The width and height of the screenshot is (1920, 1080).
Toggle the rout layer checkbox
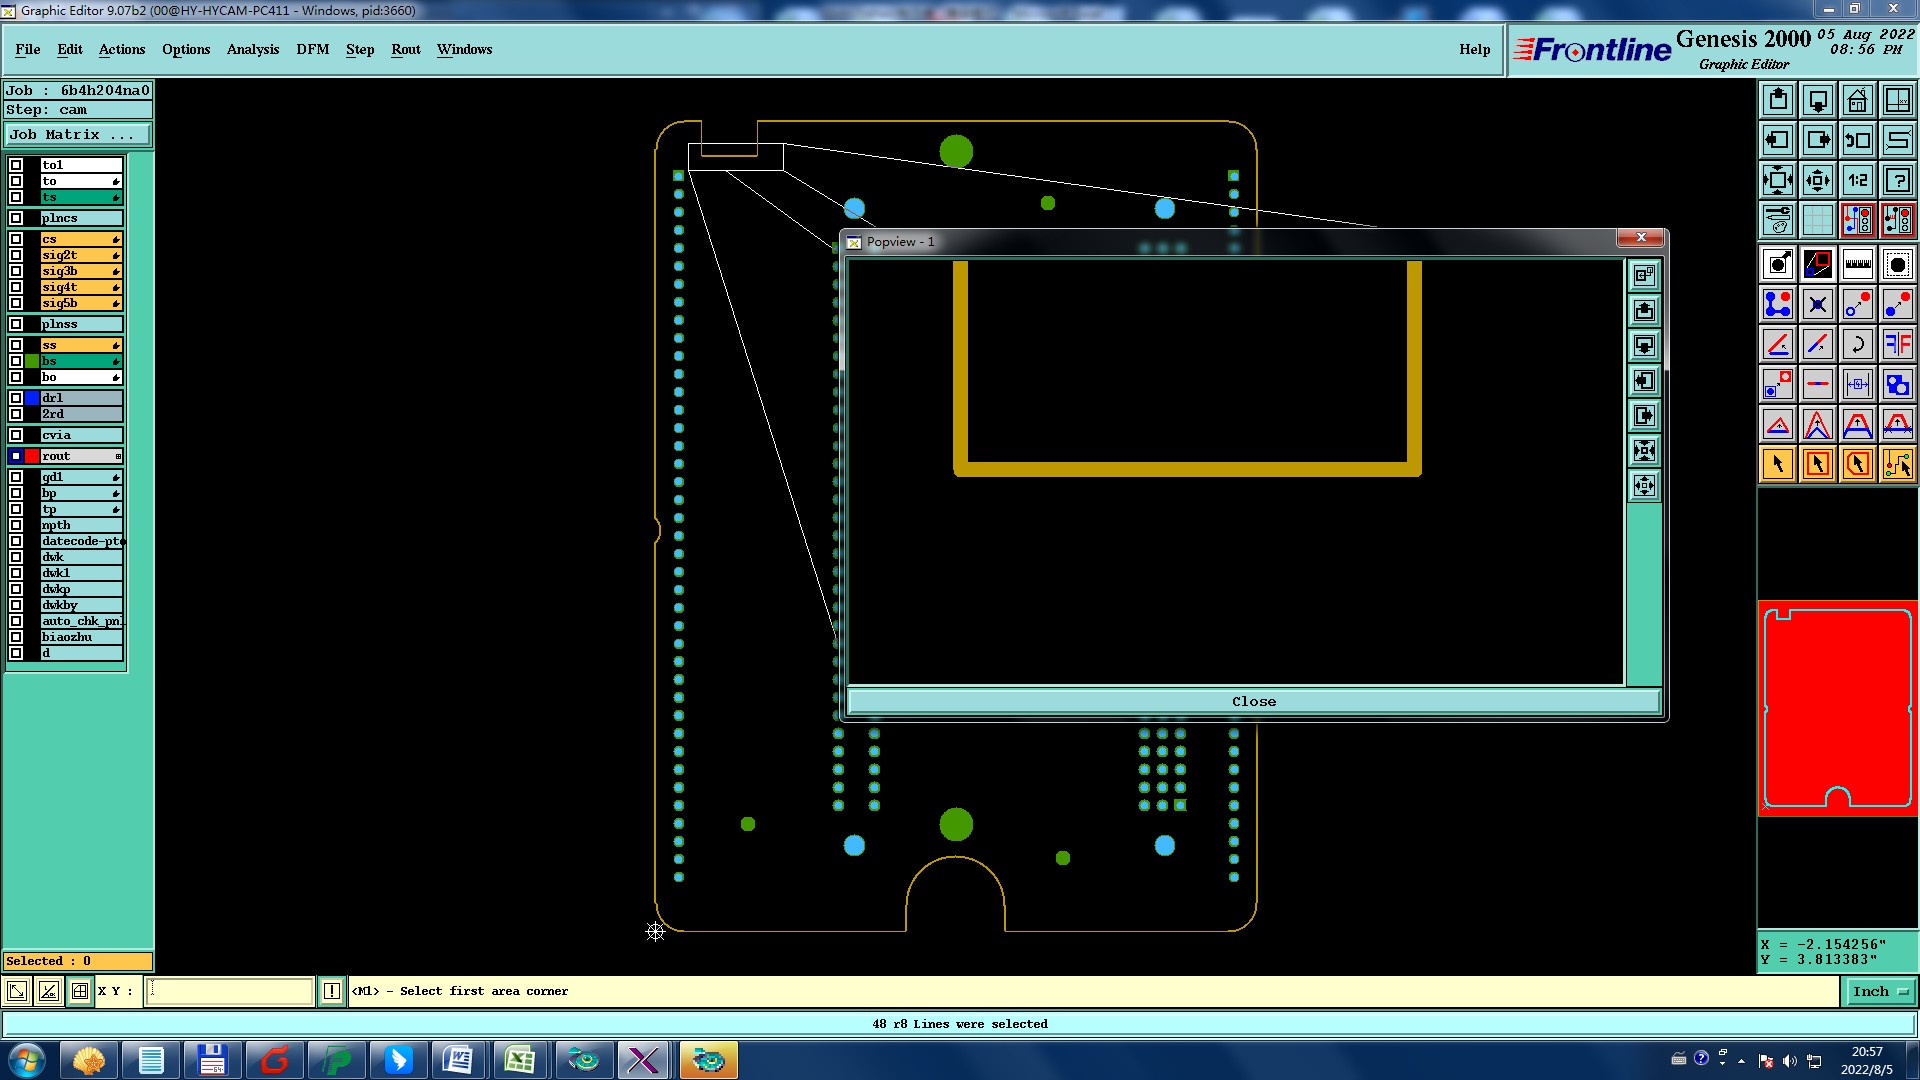pyautogui.click(x=16, y=456)
